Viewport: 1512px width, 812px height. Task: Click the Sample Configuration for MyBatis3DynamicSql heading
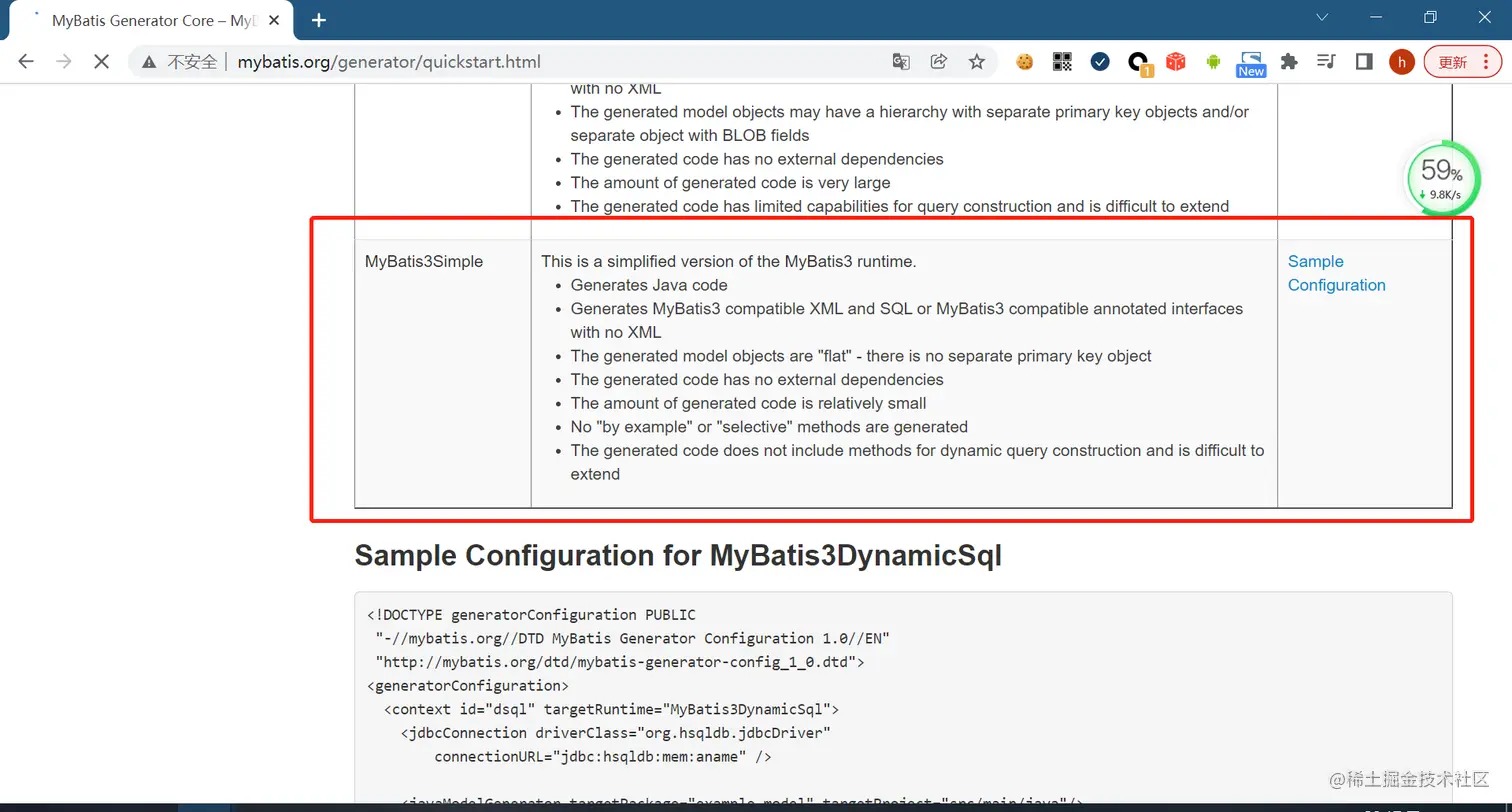click(678, 555)
